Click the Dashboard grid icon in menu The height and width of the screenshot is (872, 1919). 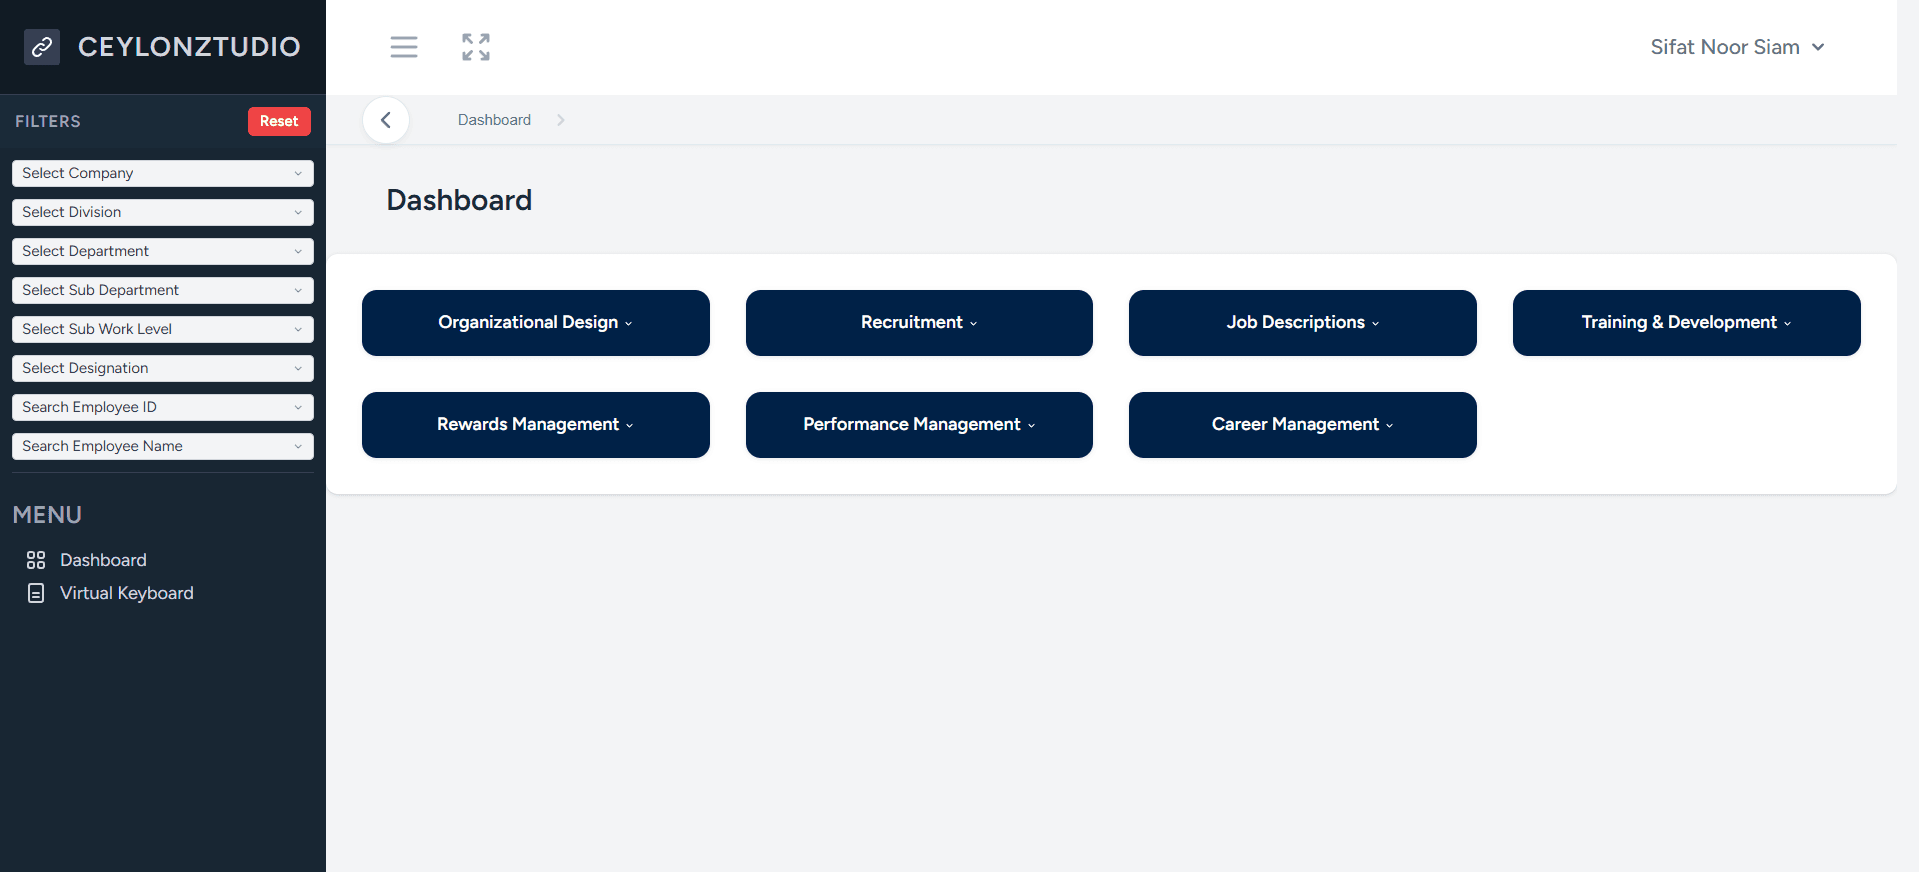(x=36, y=560)
